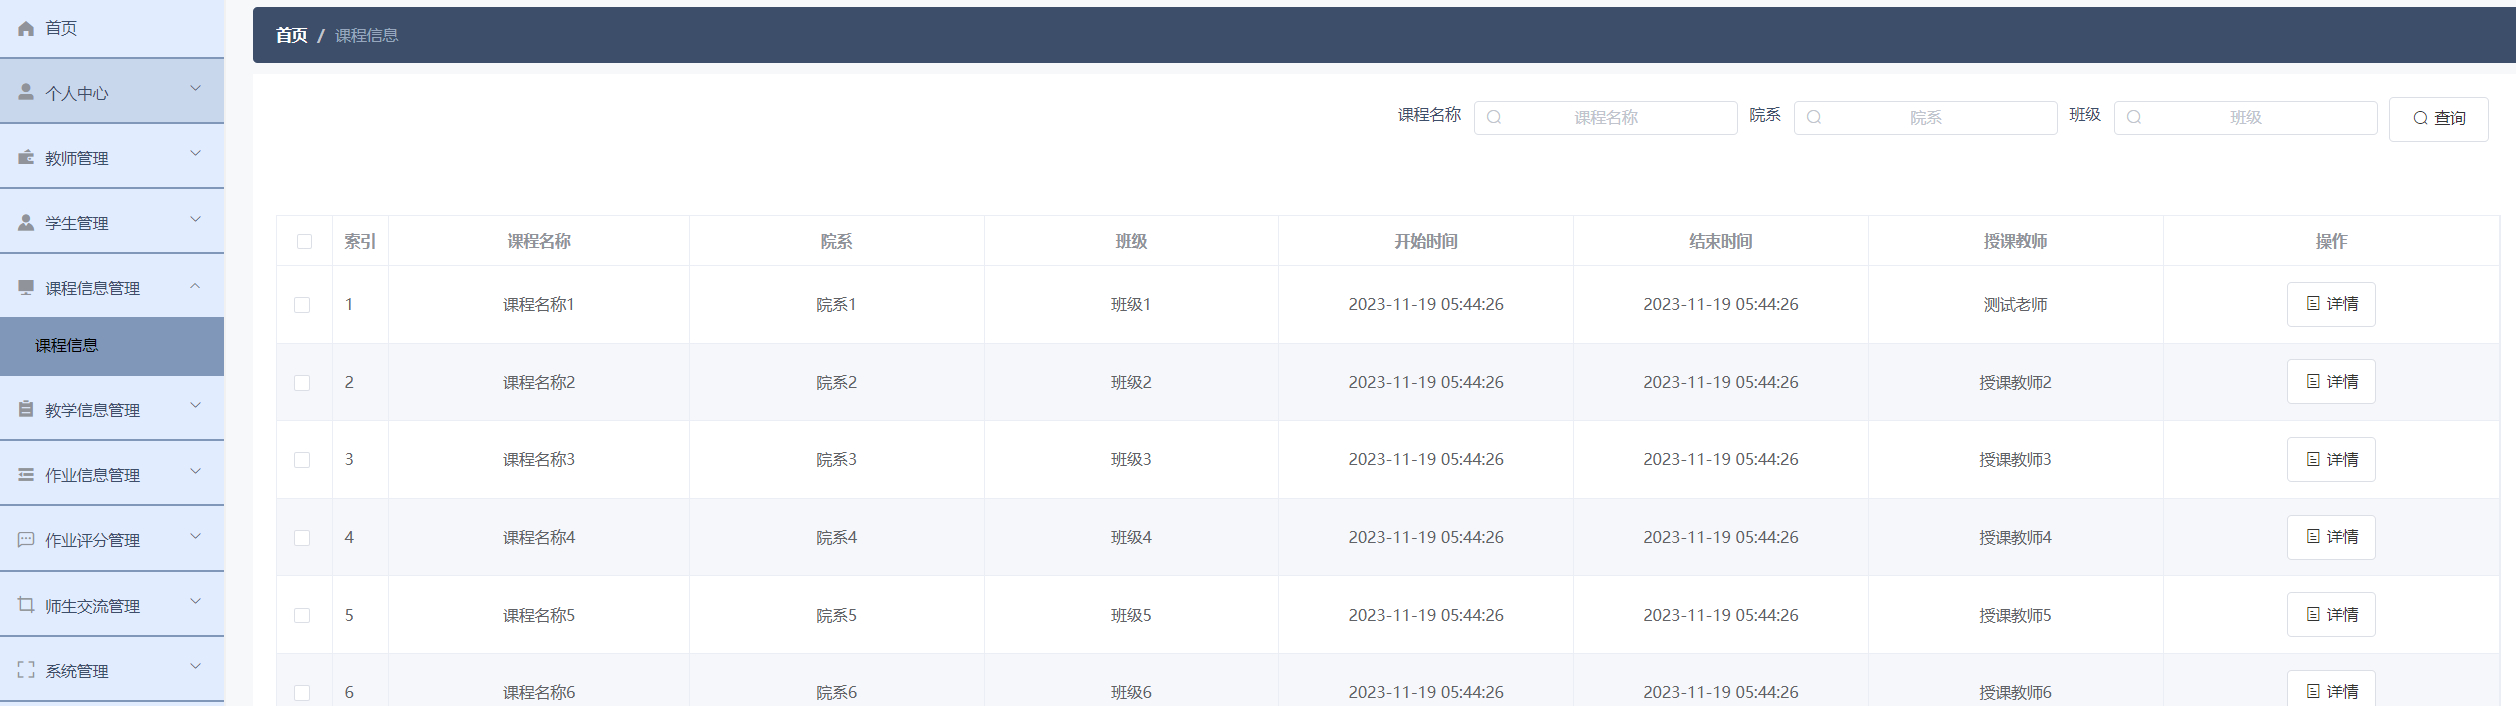Viewport: 2516px width, 706px height.
Task: Expand the 师生交流管理 chevron
Action: click(x=196, y=601)
